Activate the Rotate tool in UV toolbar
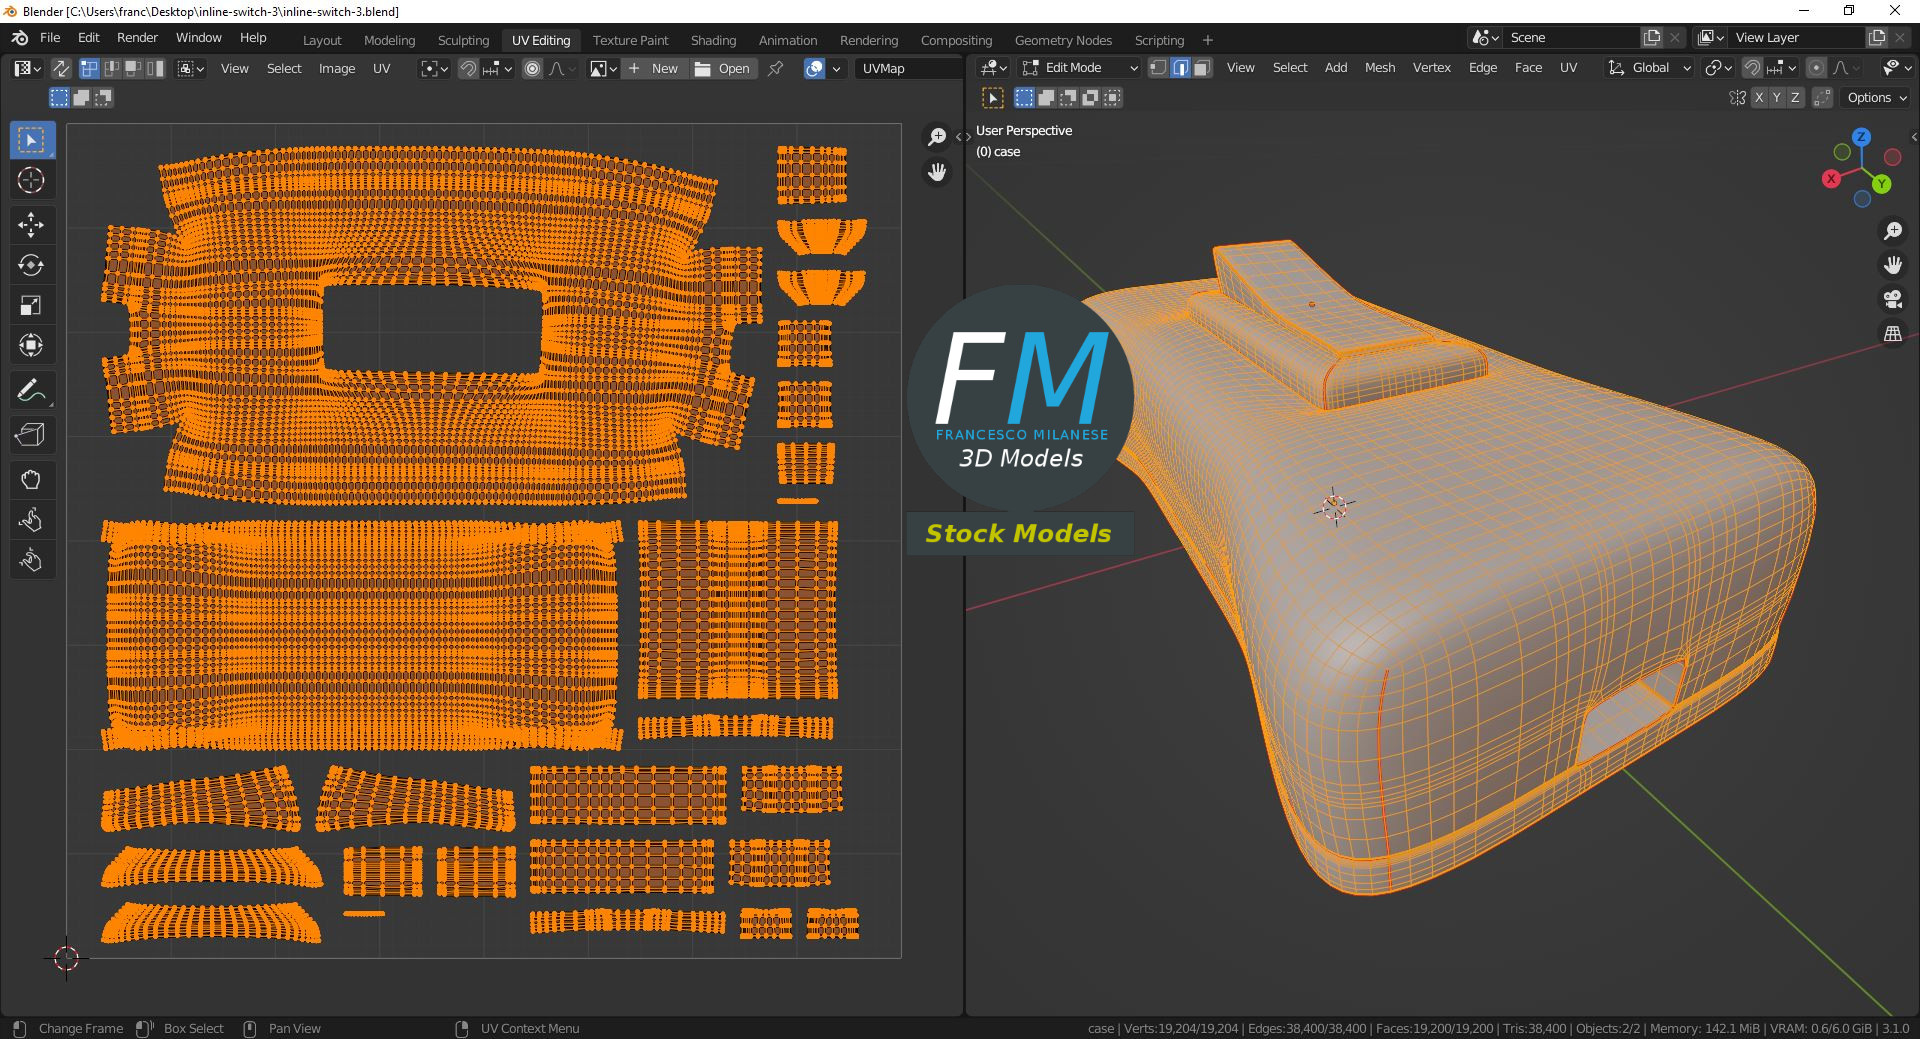The height and width of the screenshot is (1039, 1920). point(31,265)
